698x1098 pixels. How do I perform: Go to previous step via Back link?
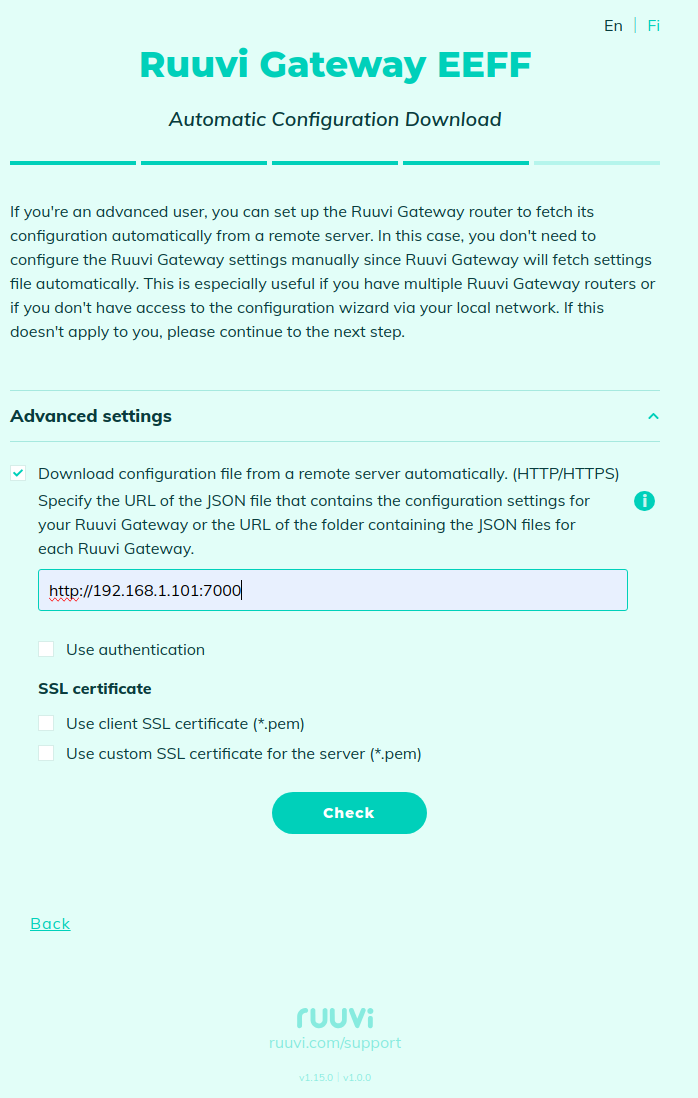pyautogui.click(x=50, y=924)
